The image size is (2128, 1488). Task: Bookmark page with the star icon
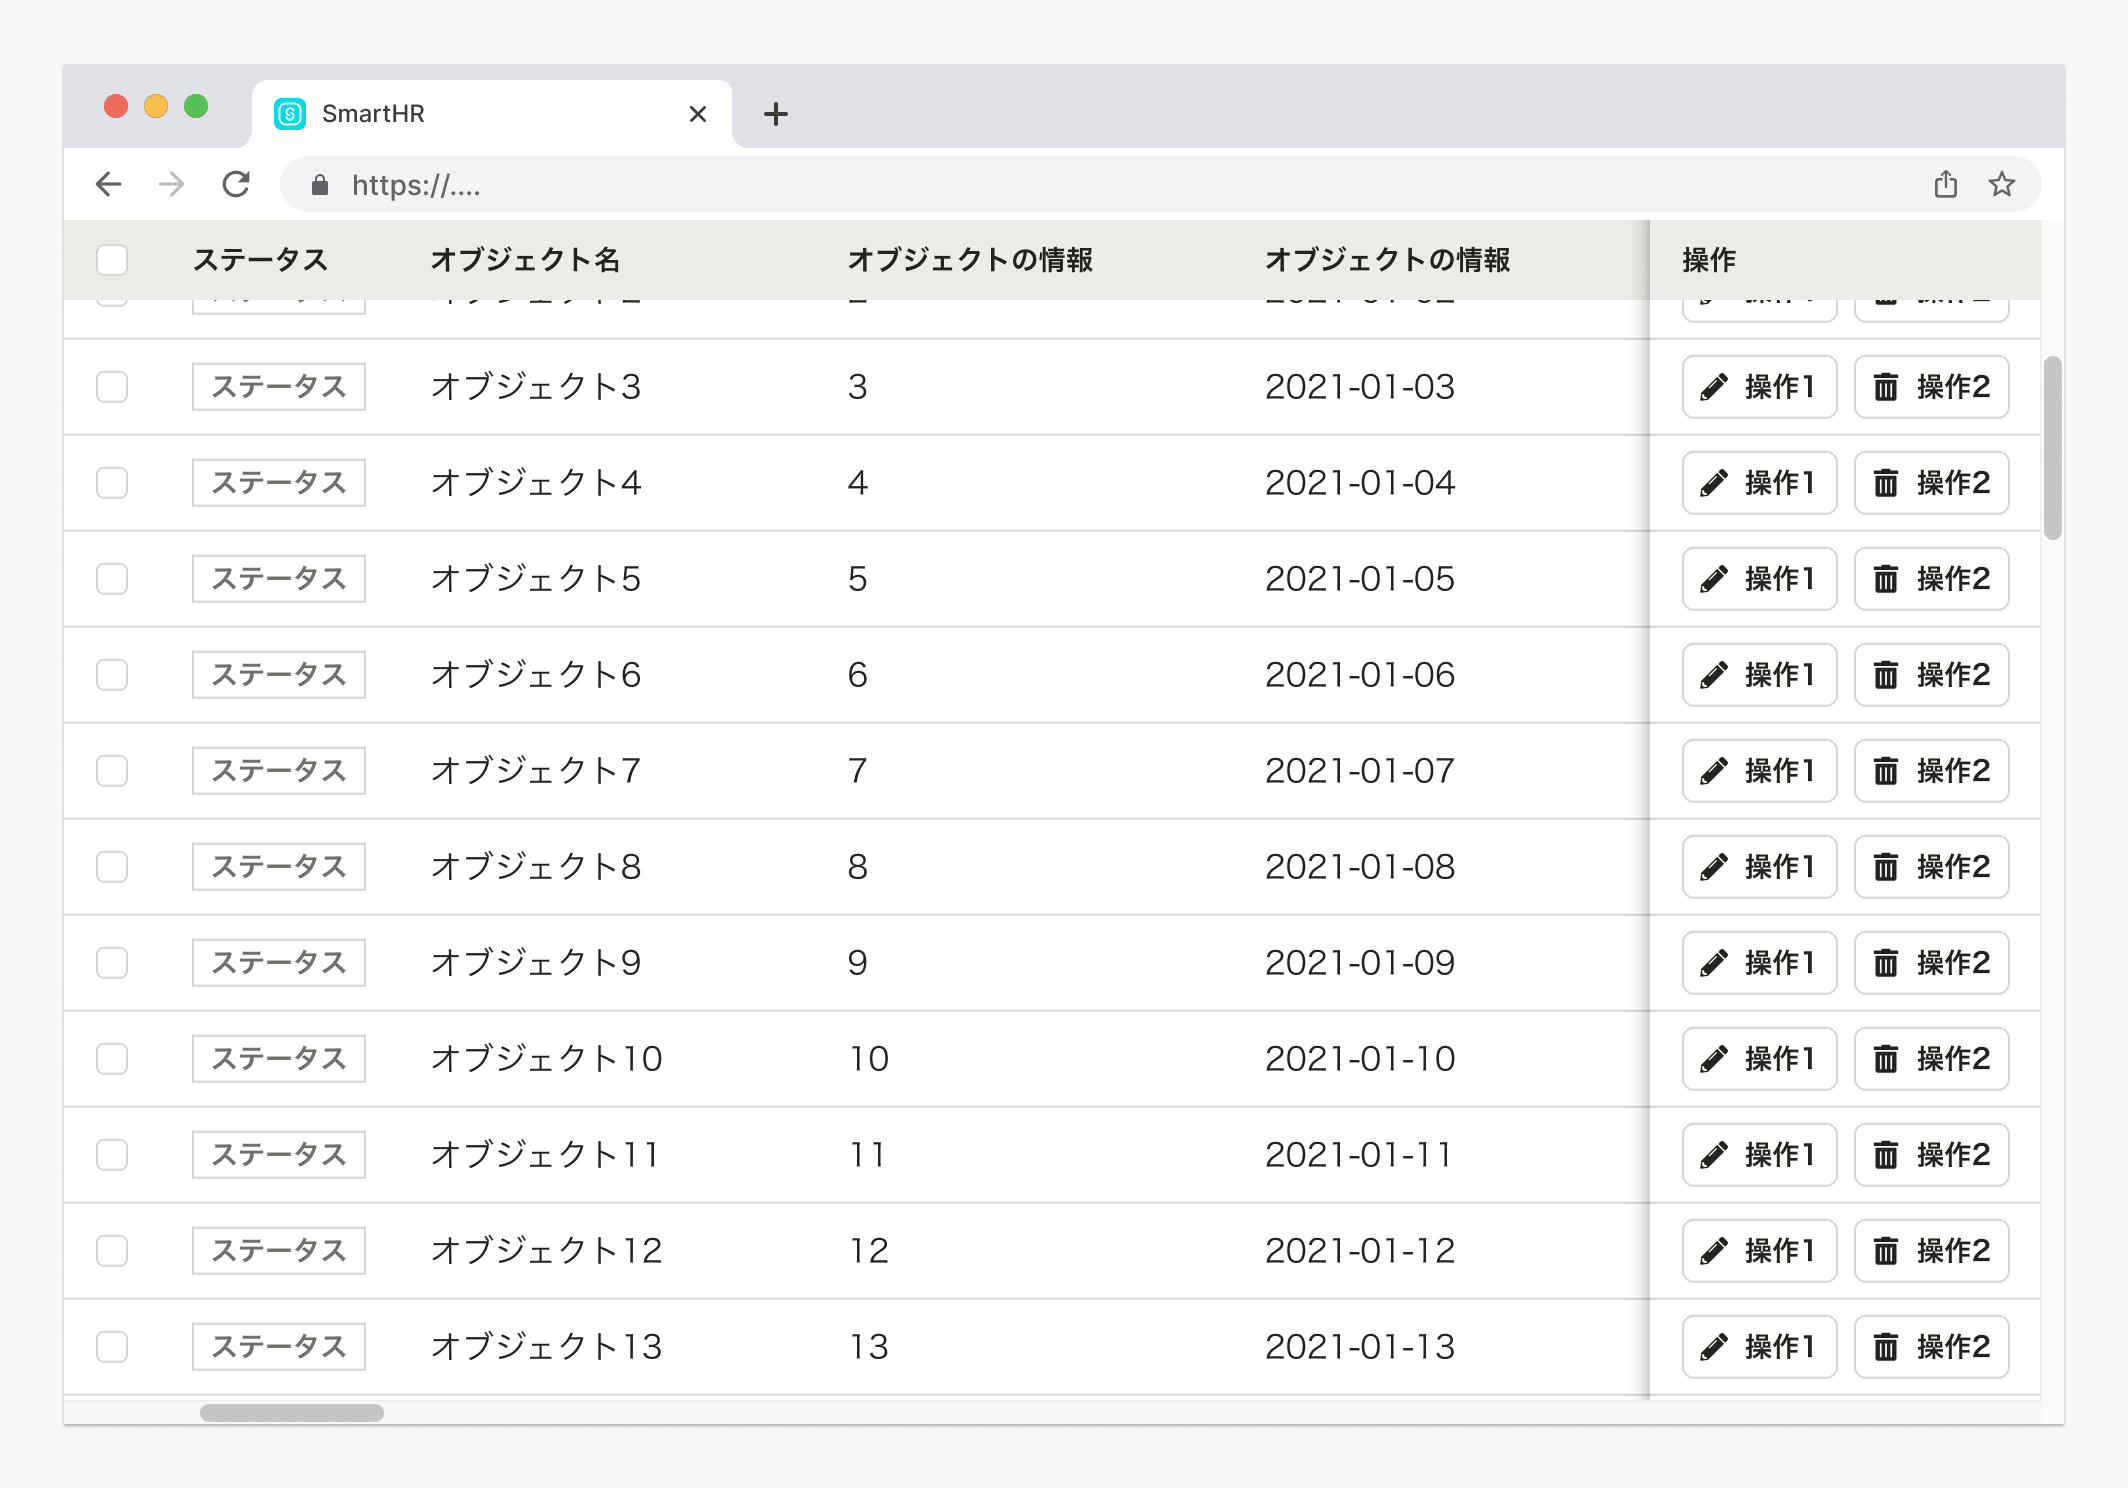(2001, 184)
